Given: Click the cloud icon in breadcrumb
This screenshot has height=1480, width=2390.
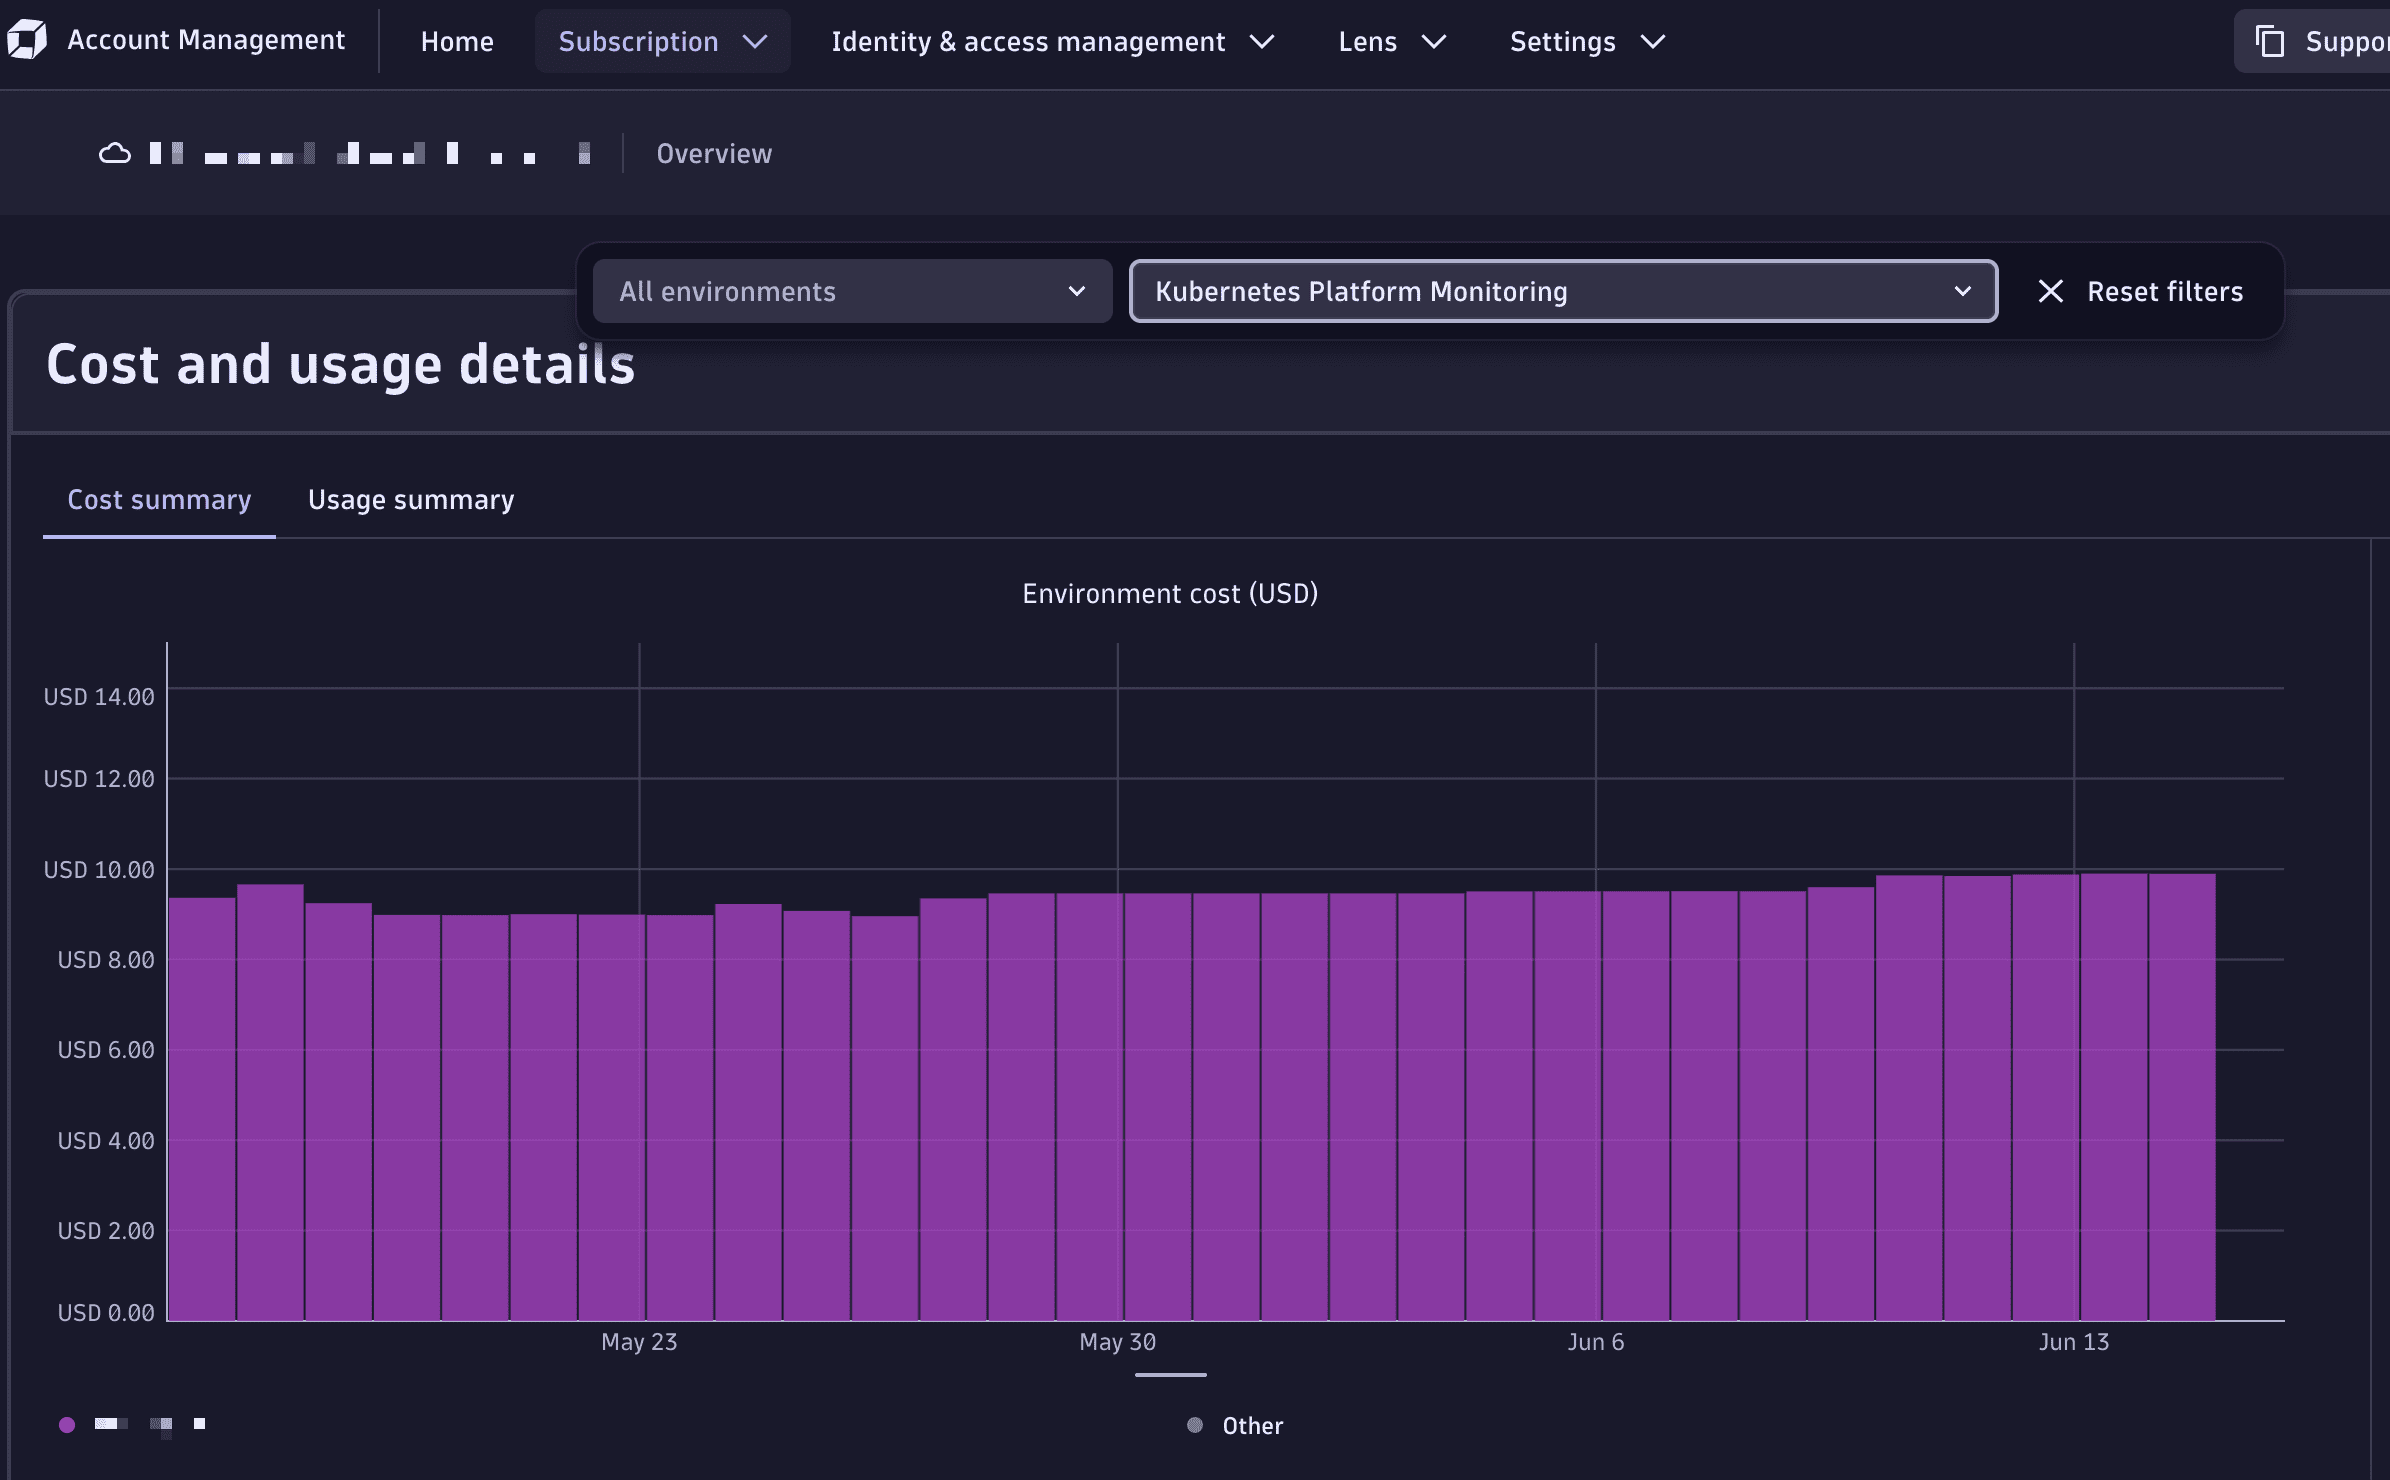Looking at the screenshot, I should coord(115,153).
